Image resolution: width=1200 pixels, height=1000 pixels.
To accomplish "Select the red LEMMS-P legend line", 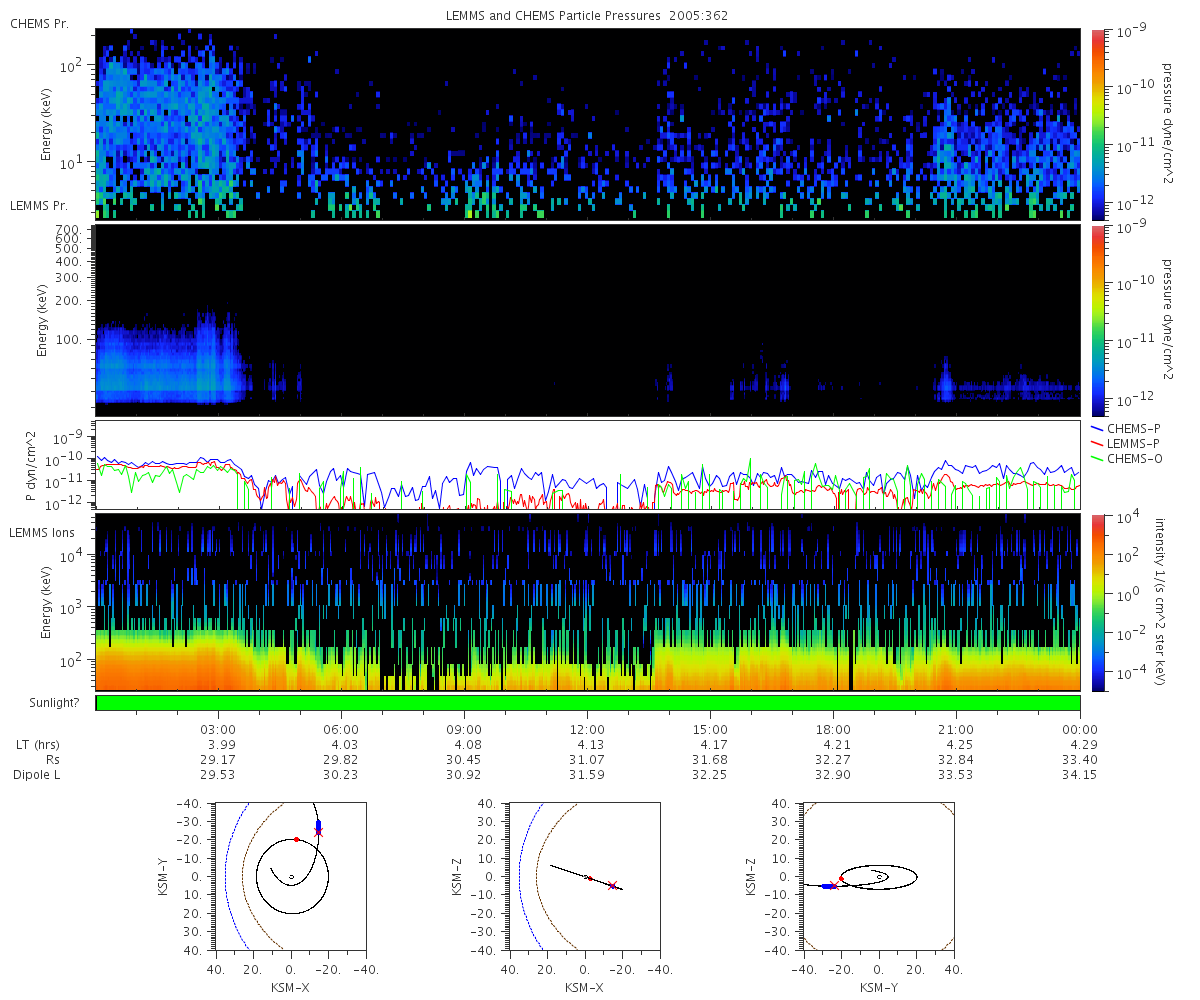I will [1098, 443].
